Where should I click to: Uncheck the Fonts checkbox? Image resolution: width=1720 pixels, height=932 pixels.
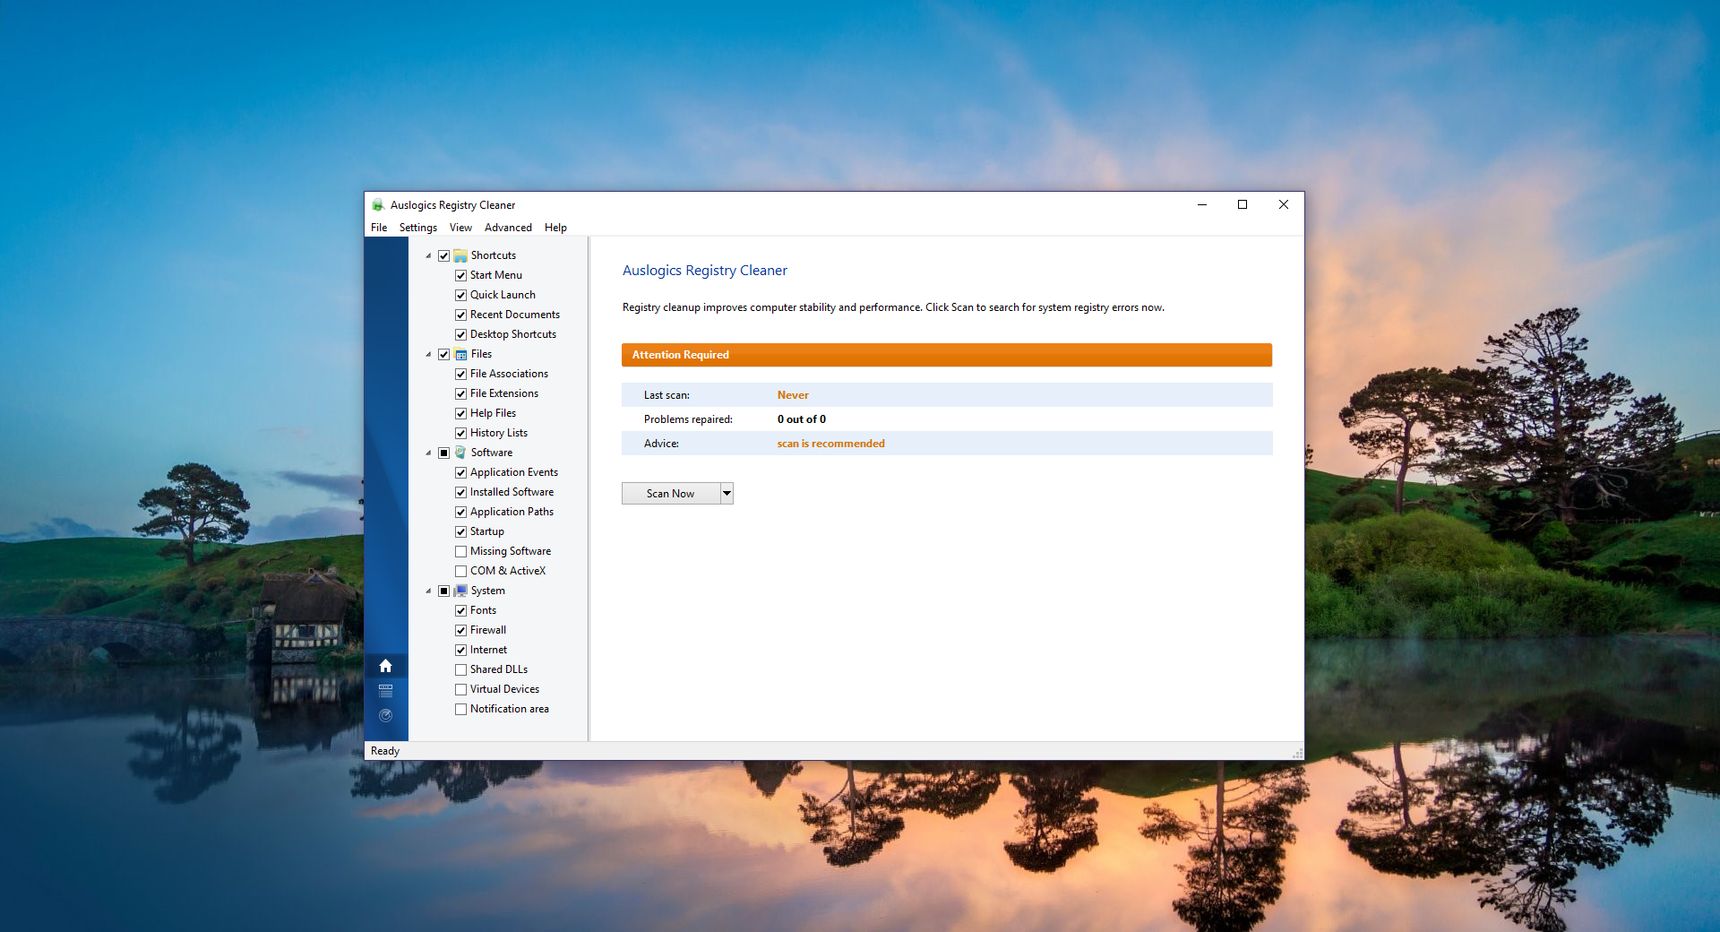[461, 611]
